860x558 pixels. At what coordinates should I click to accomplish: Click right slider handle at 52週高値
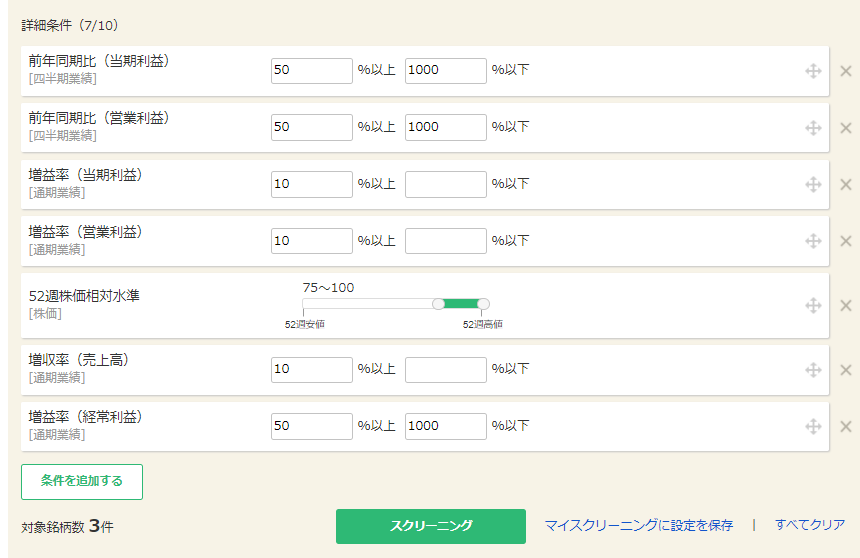[483, 304]
